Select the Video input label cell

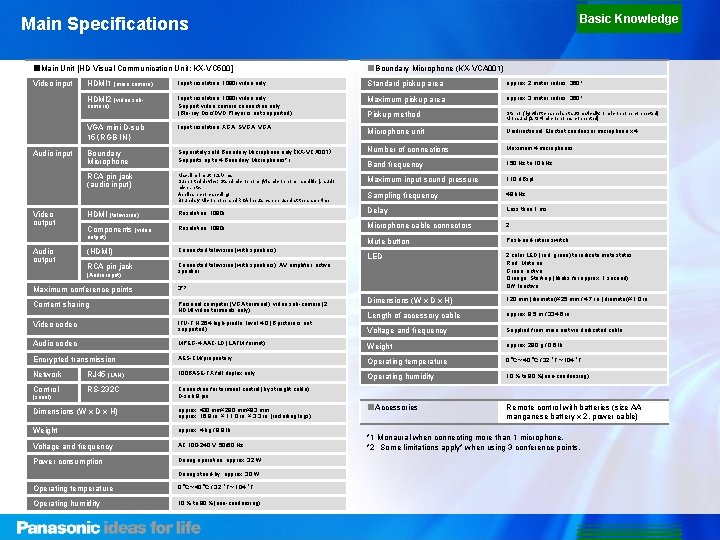coord(52,111)
